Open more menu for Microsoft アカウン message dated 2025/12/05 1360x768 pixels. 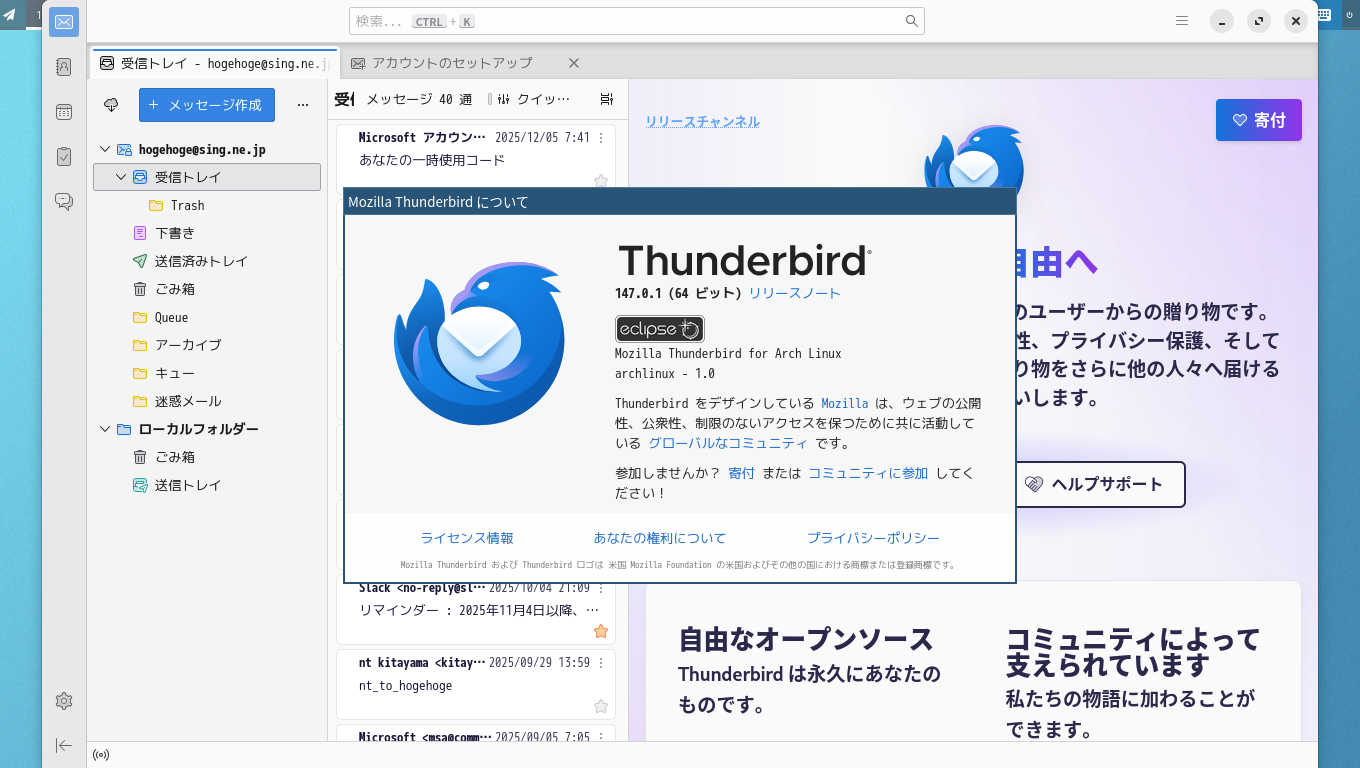[601, 138]
